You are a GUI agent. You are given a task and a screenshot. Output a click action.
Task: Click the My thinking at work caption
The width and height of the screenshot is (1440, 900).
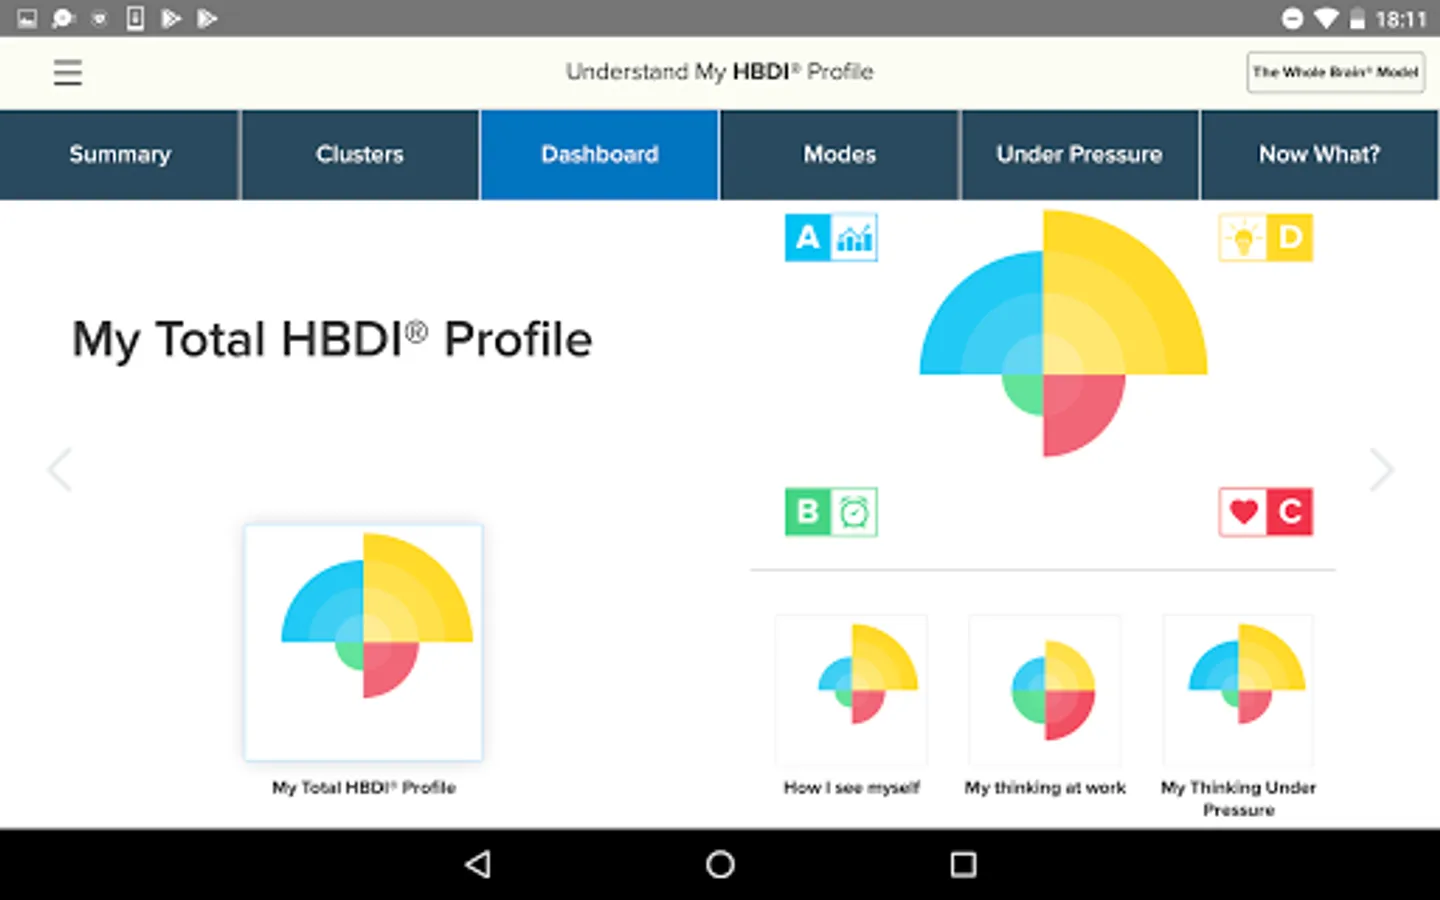tap(1045, 788)
